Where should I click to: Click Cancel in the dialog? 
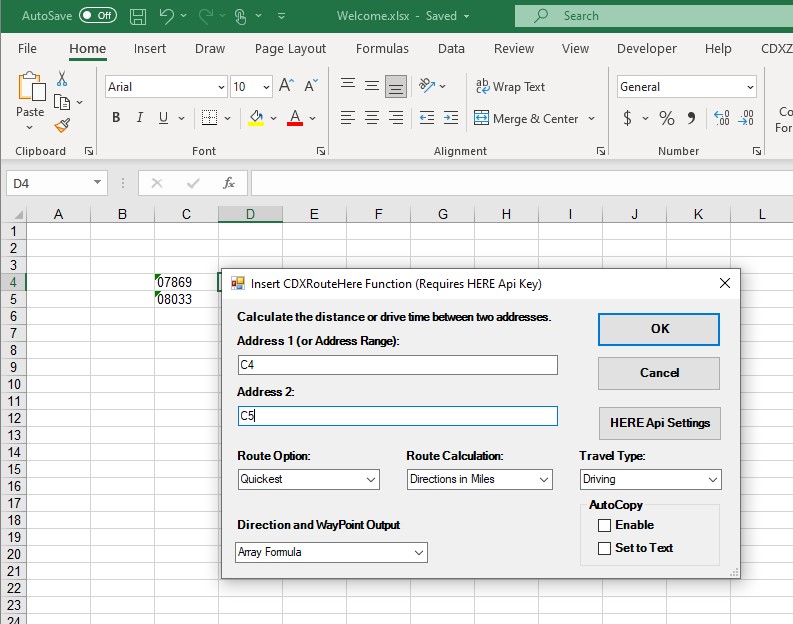(658, 373)
